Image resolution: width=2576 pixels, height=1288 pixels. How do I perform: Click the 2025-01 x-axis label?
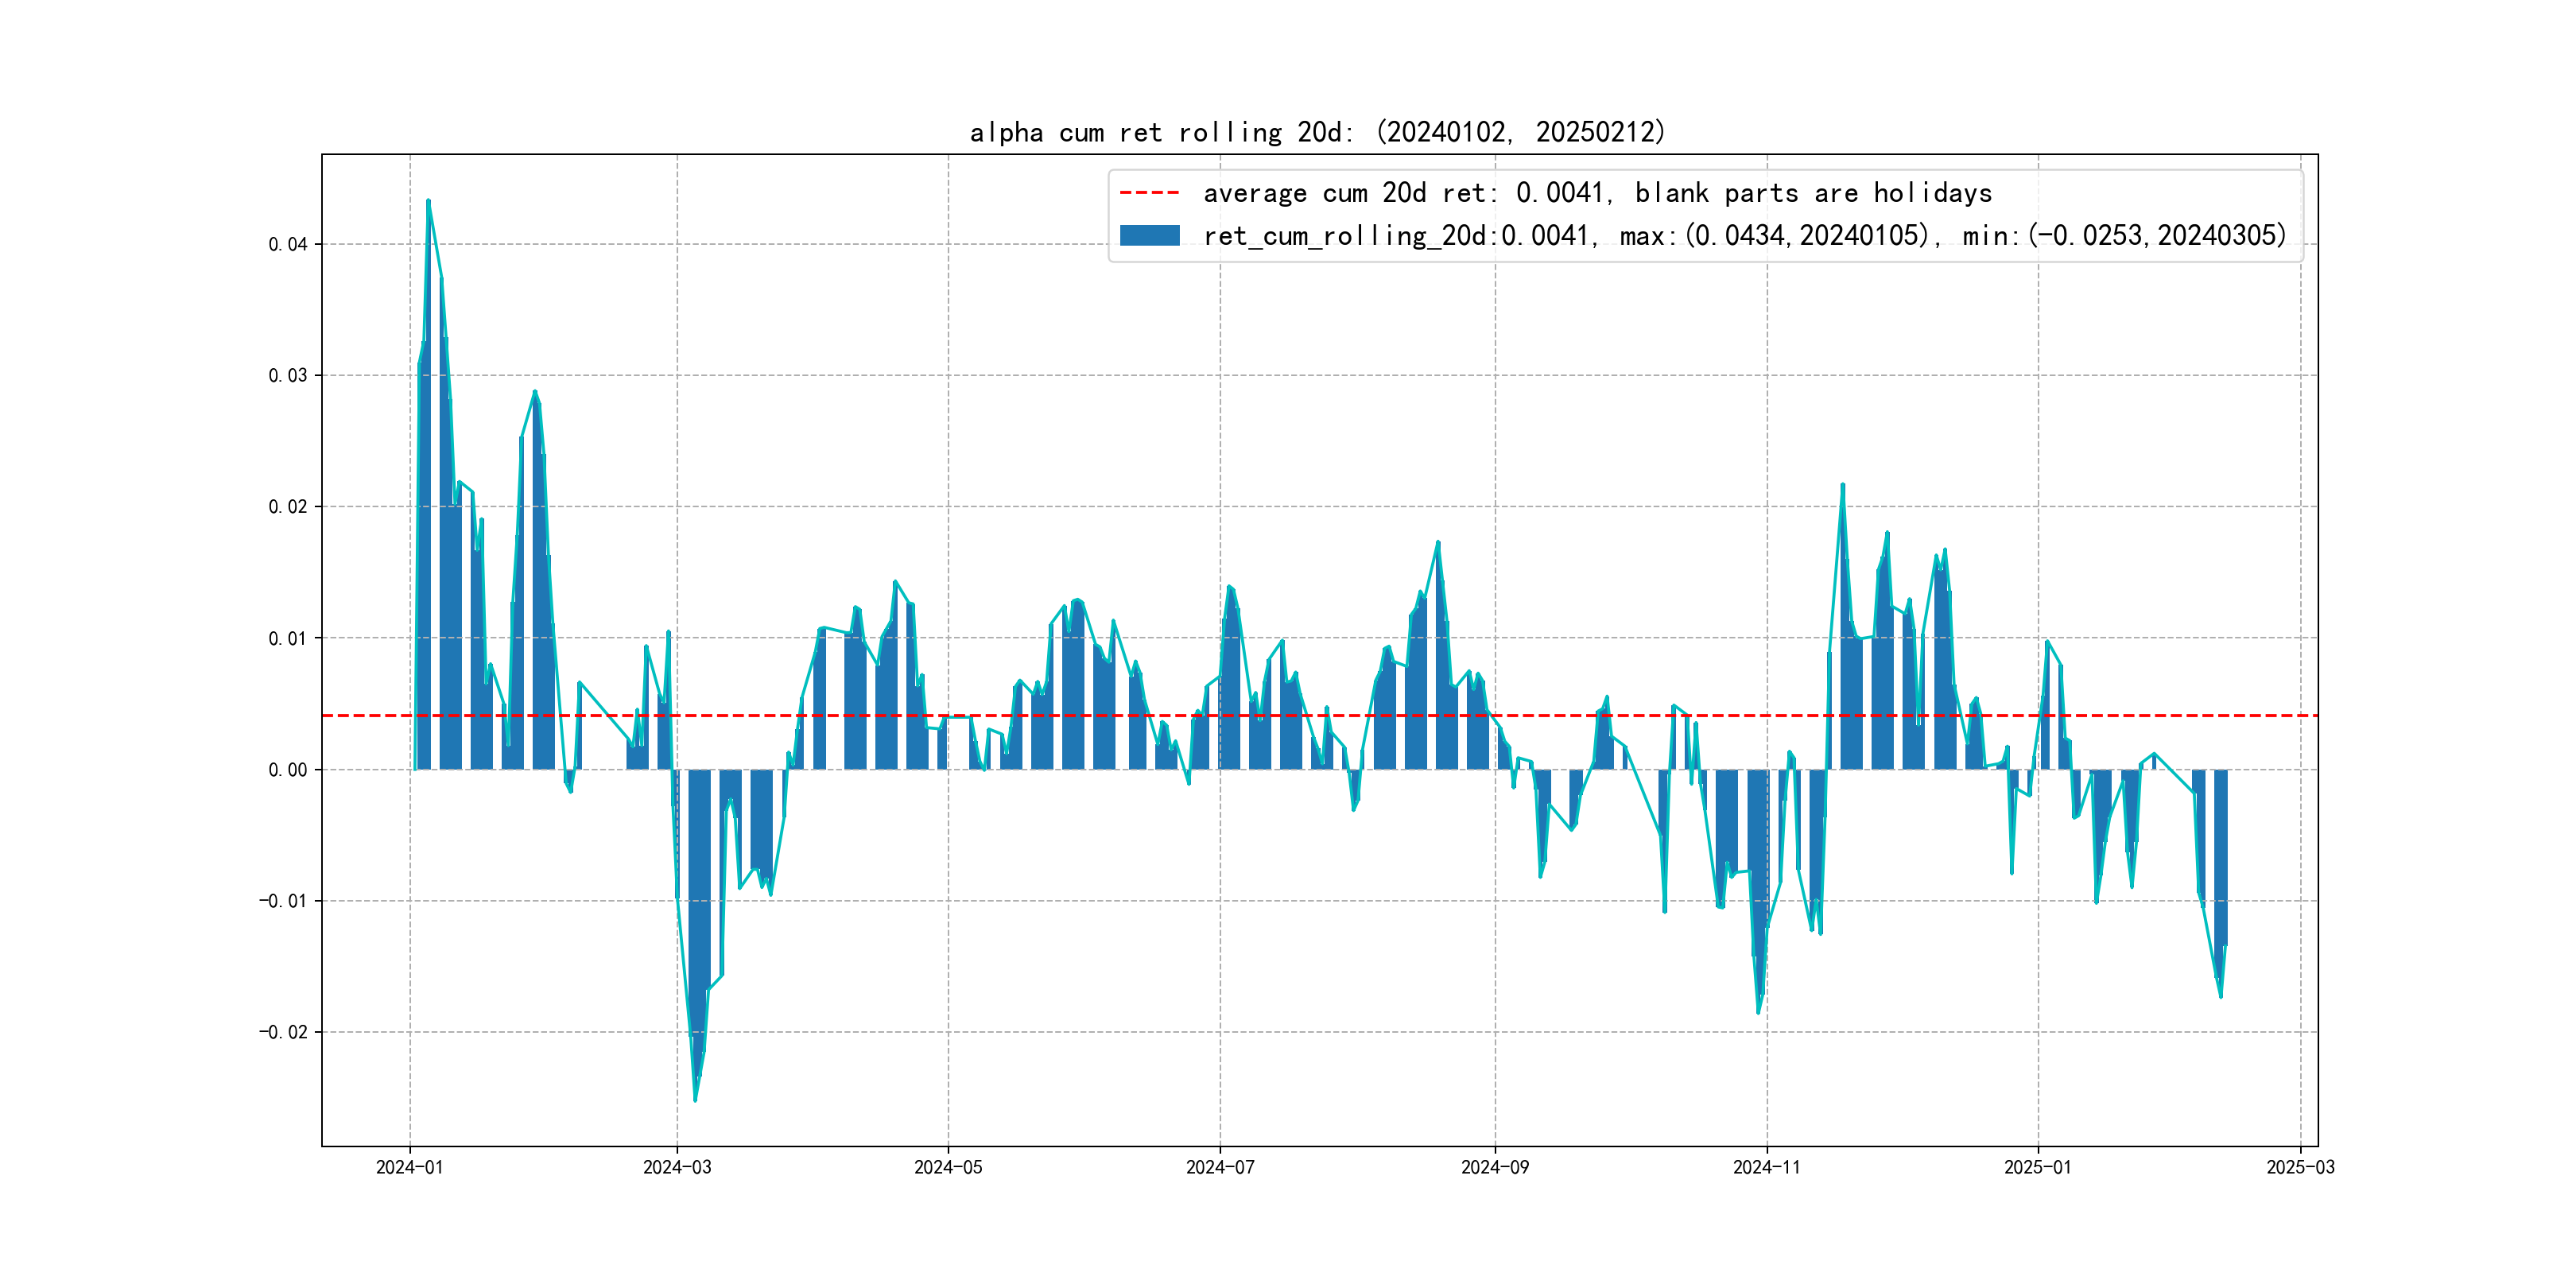2037,1167
